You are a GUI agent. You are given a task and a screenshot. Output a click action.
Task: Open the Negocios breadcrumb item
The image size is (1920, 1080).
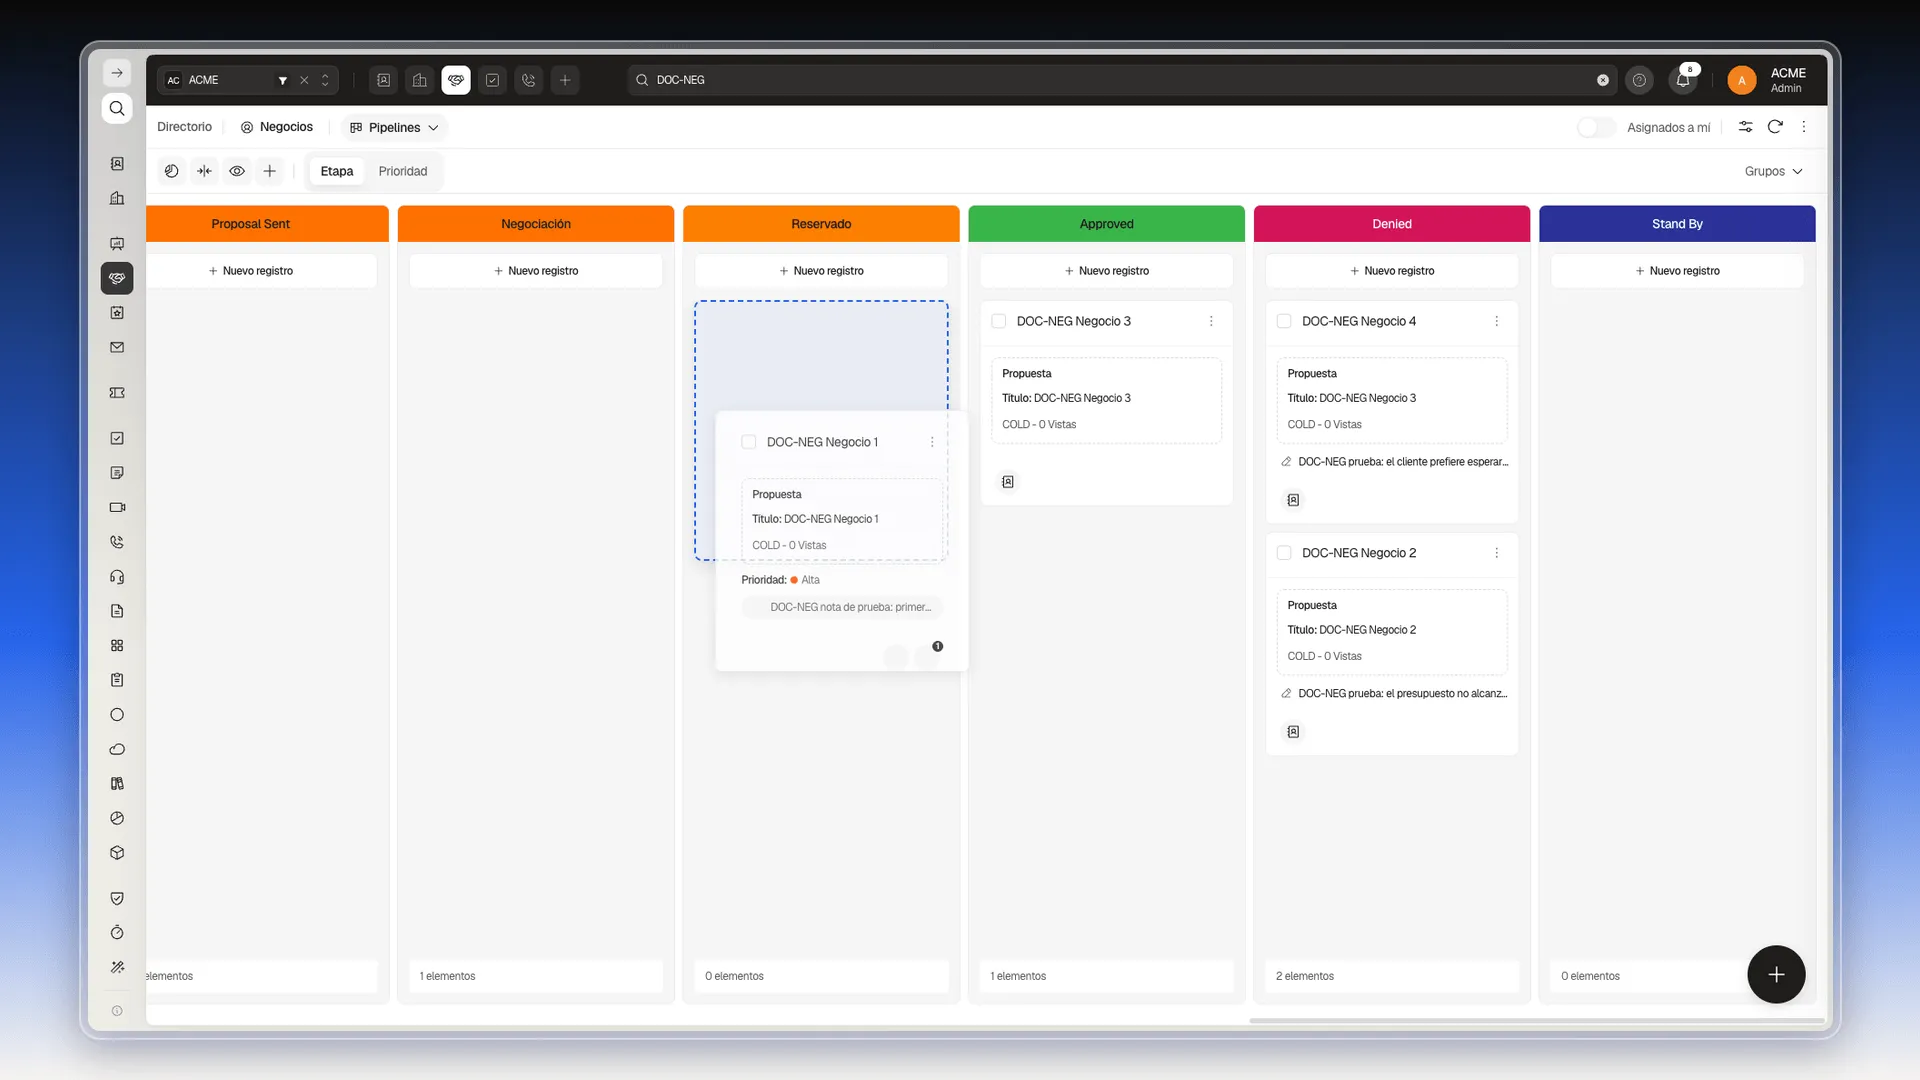pyautogui.click(x=277, y=127)
